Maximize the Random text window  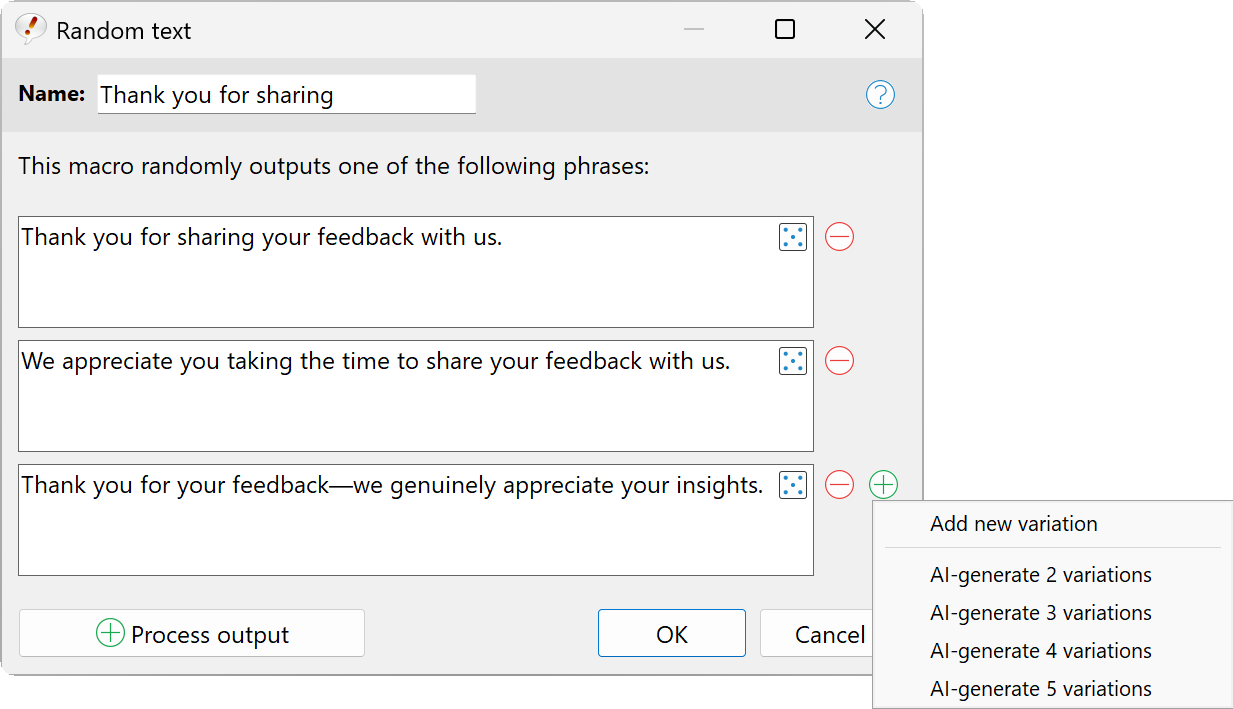(x=785, y=30)
